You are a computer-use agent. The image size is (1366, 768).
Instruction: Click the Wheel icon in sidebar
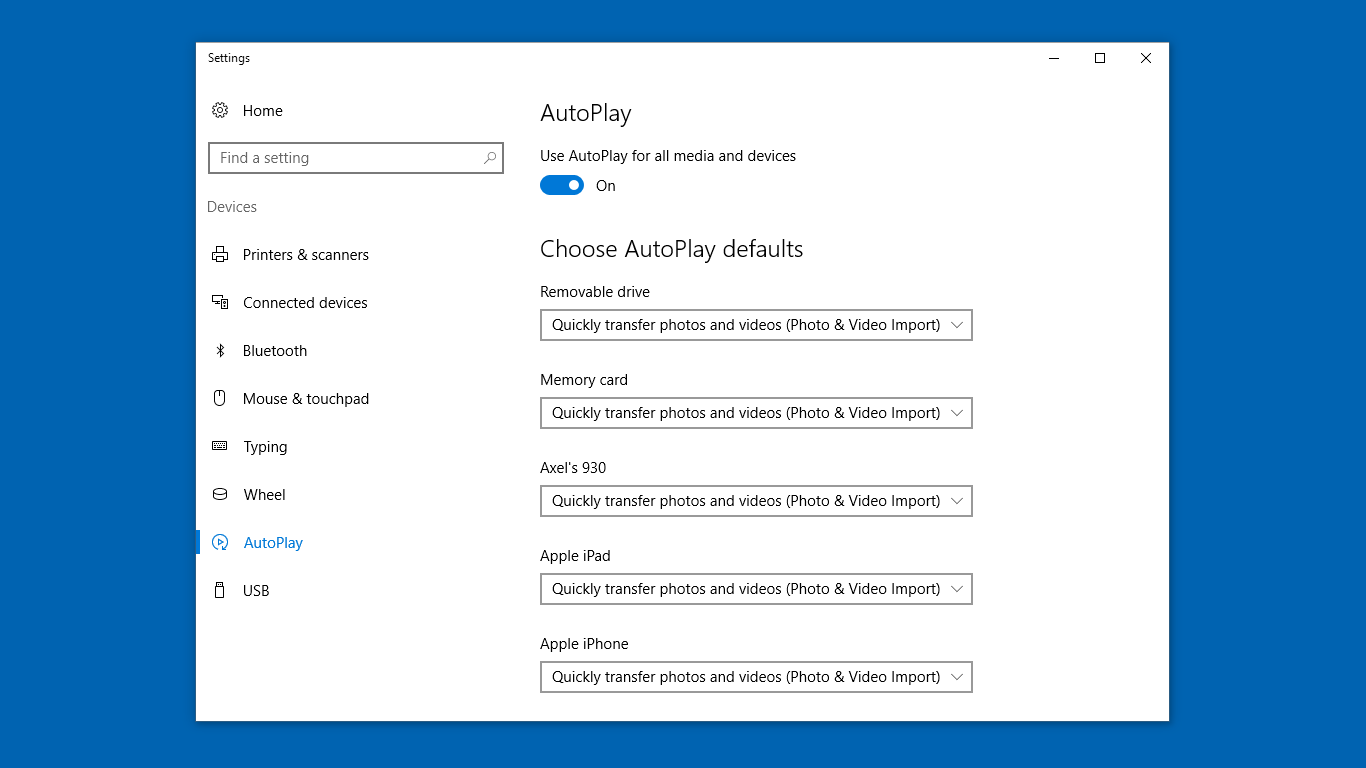pyautogui.click(x=220, y=495)
